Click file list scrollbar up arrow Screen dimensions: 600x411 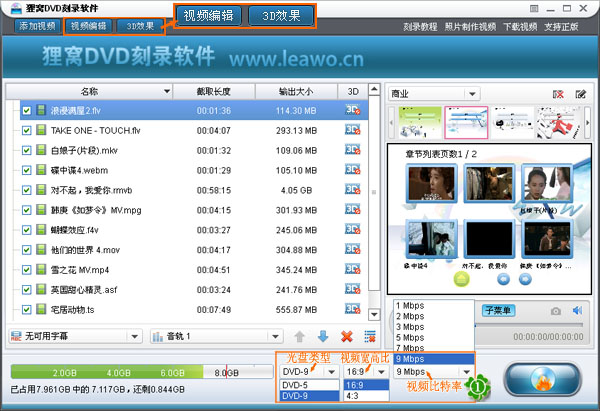pos(374,90)
